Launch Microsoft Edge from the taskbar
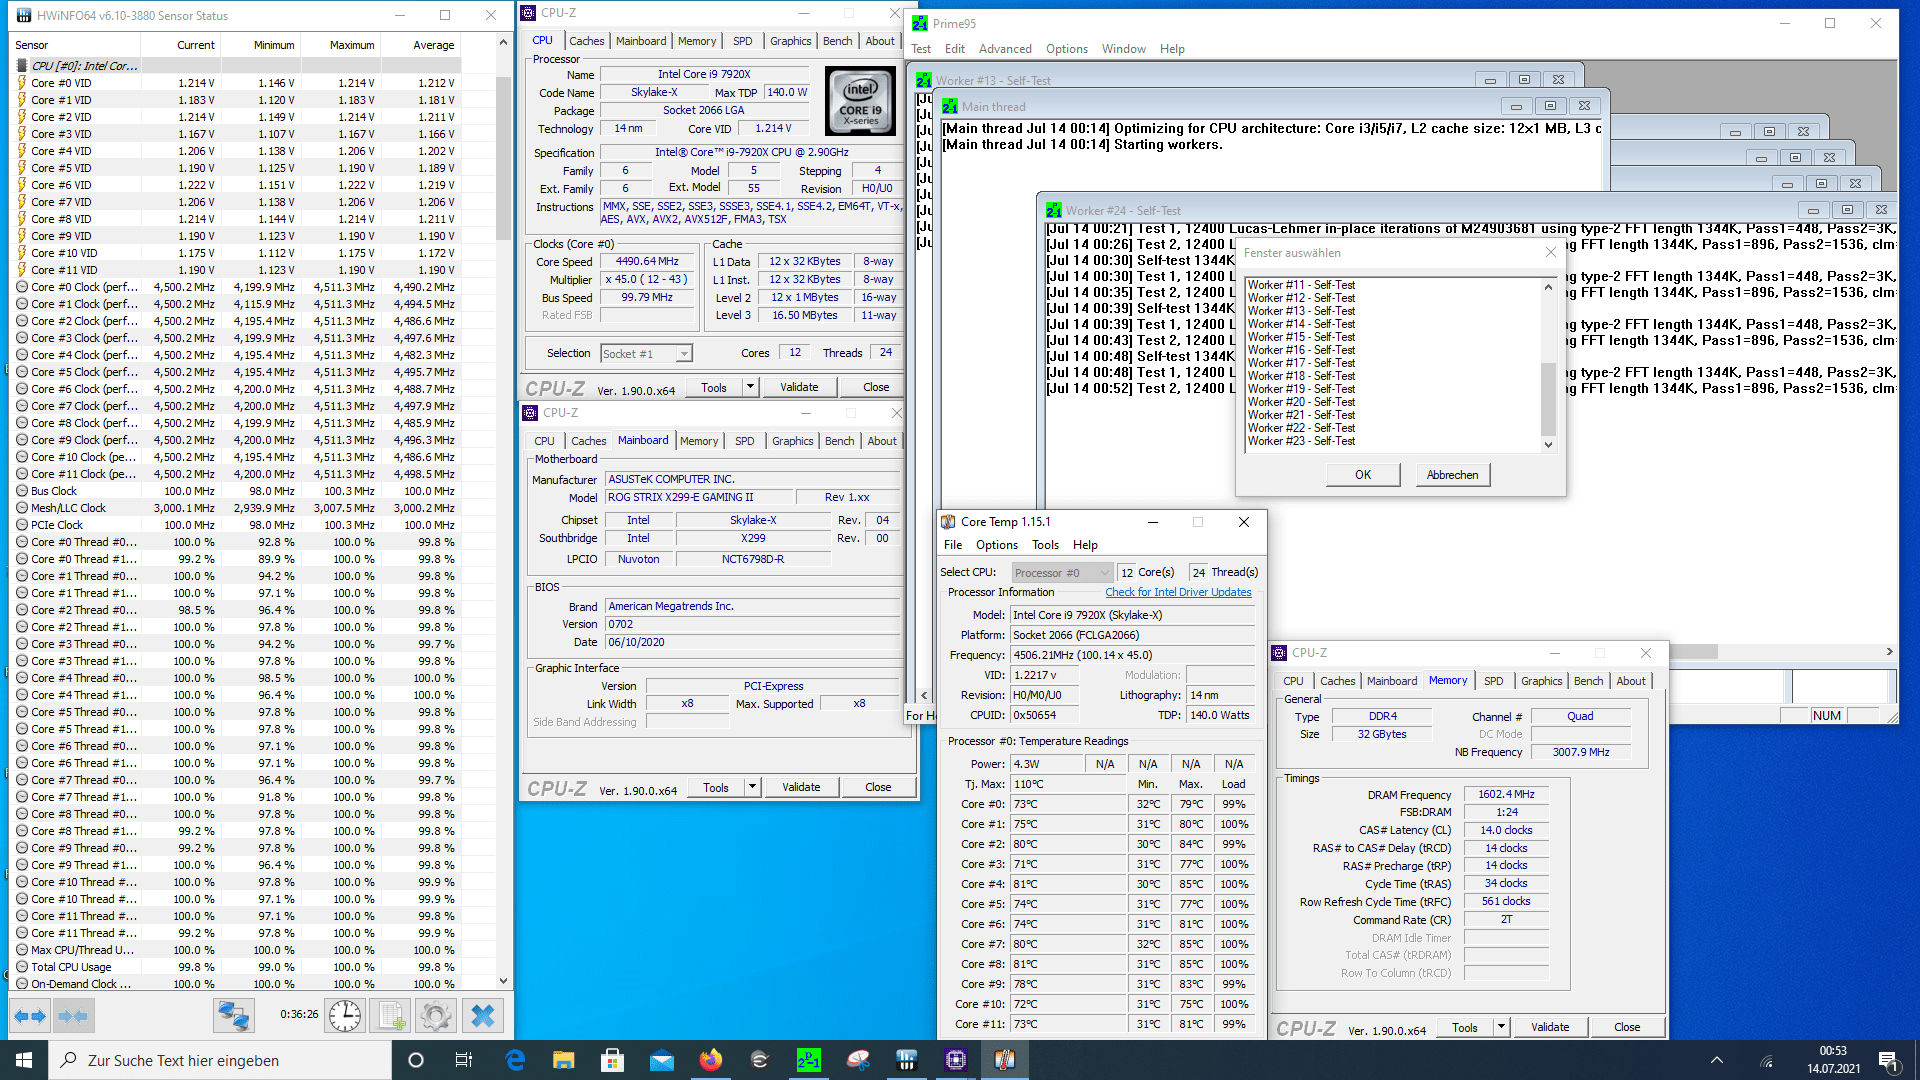This screenshot has height=1080, width=1920. pyautogui.click(x=515, y=1060)
